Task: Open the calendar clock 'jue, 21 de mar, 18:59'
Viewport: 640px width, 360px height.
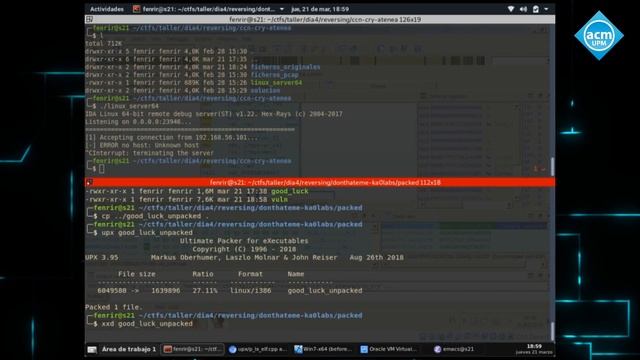Action: coord(320,9)
